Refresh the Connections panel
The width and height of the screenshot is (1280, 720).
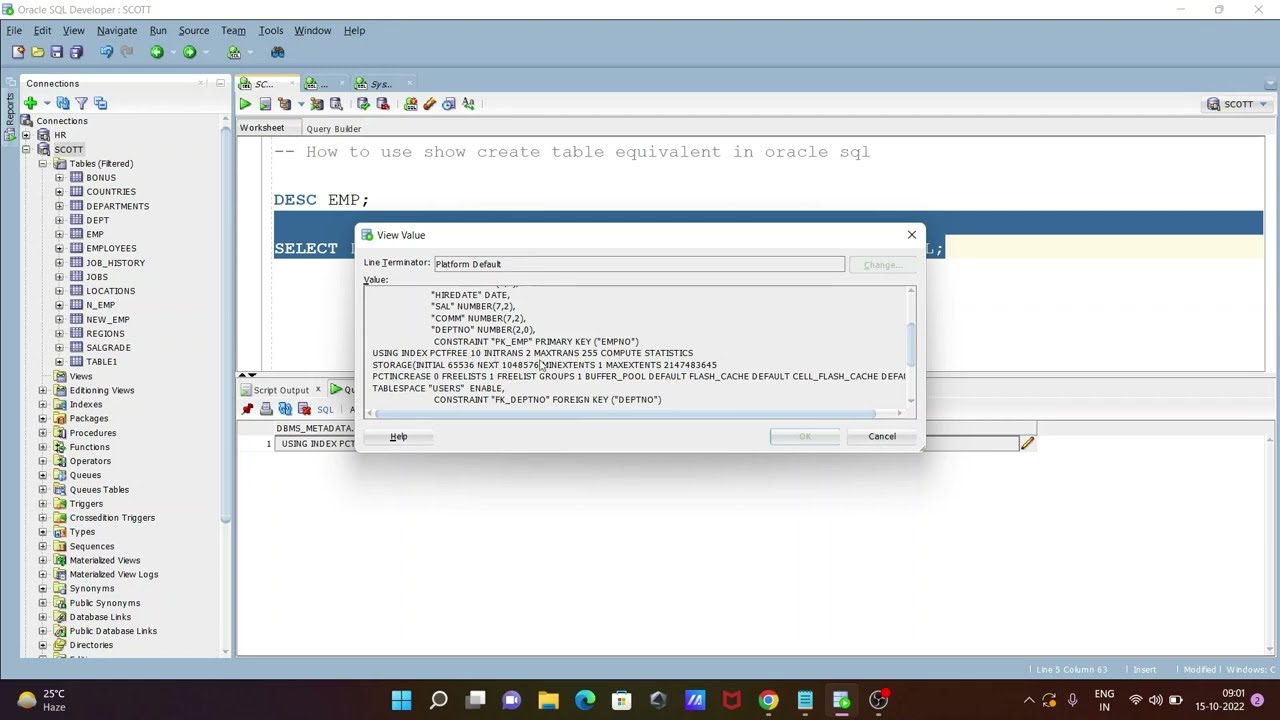point(63,103)
